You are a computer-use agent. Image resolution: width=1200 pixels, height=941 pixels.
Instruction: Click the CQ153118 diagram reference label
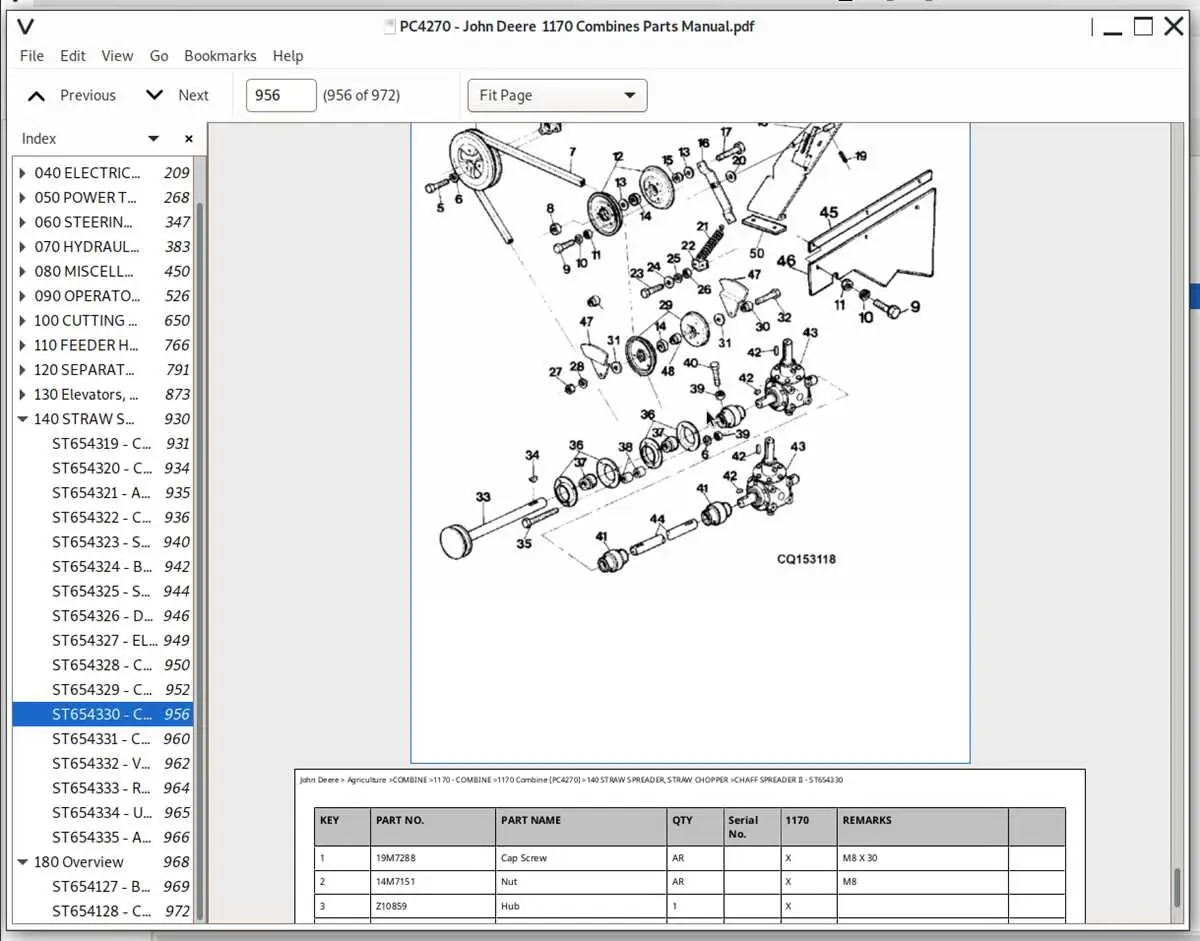point(806,559)
